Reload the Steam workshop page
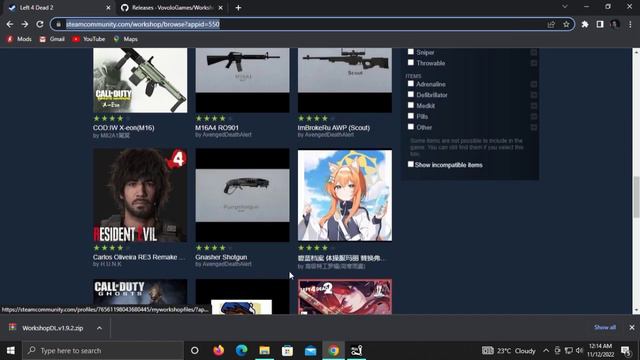Screen dimensions: 640x360 (40, 24)
